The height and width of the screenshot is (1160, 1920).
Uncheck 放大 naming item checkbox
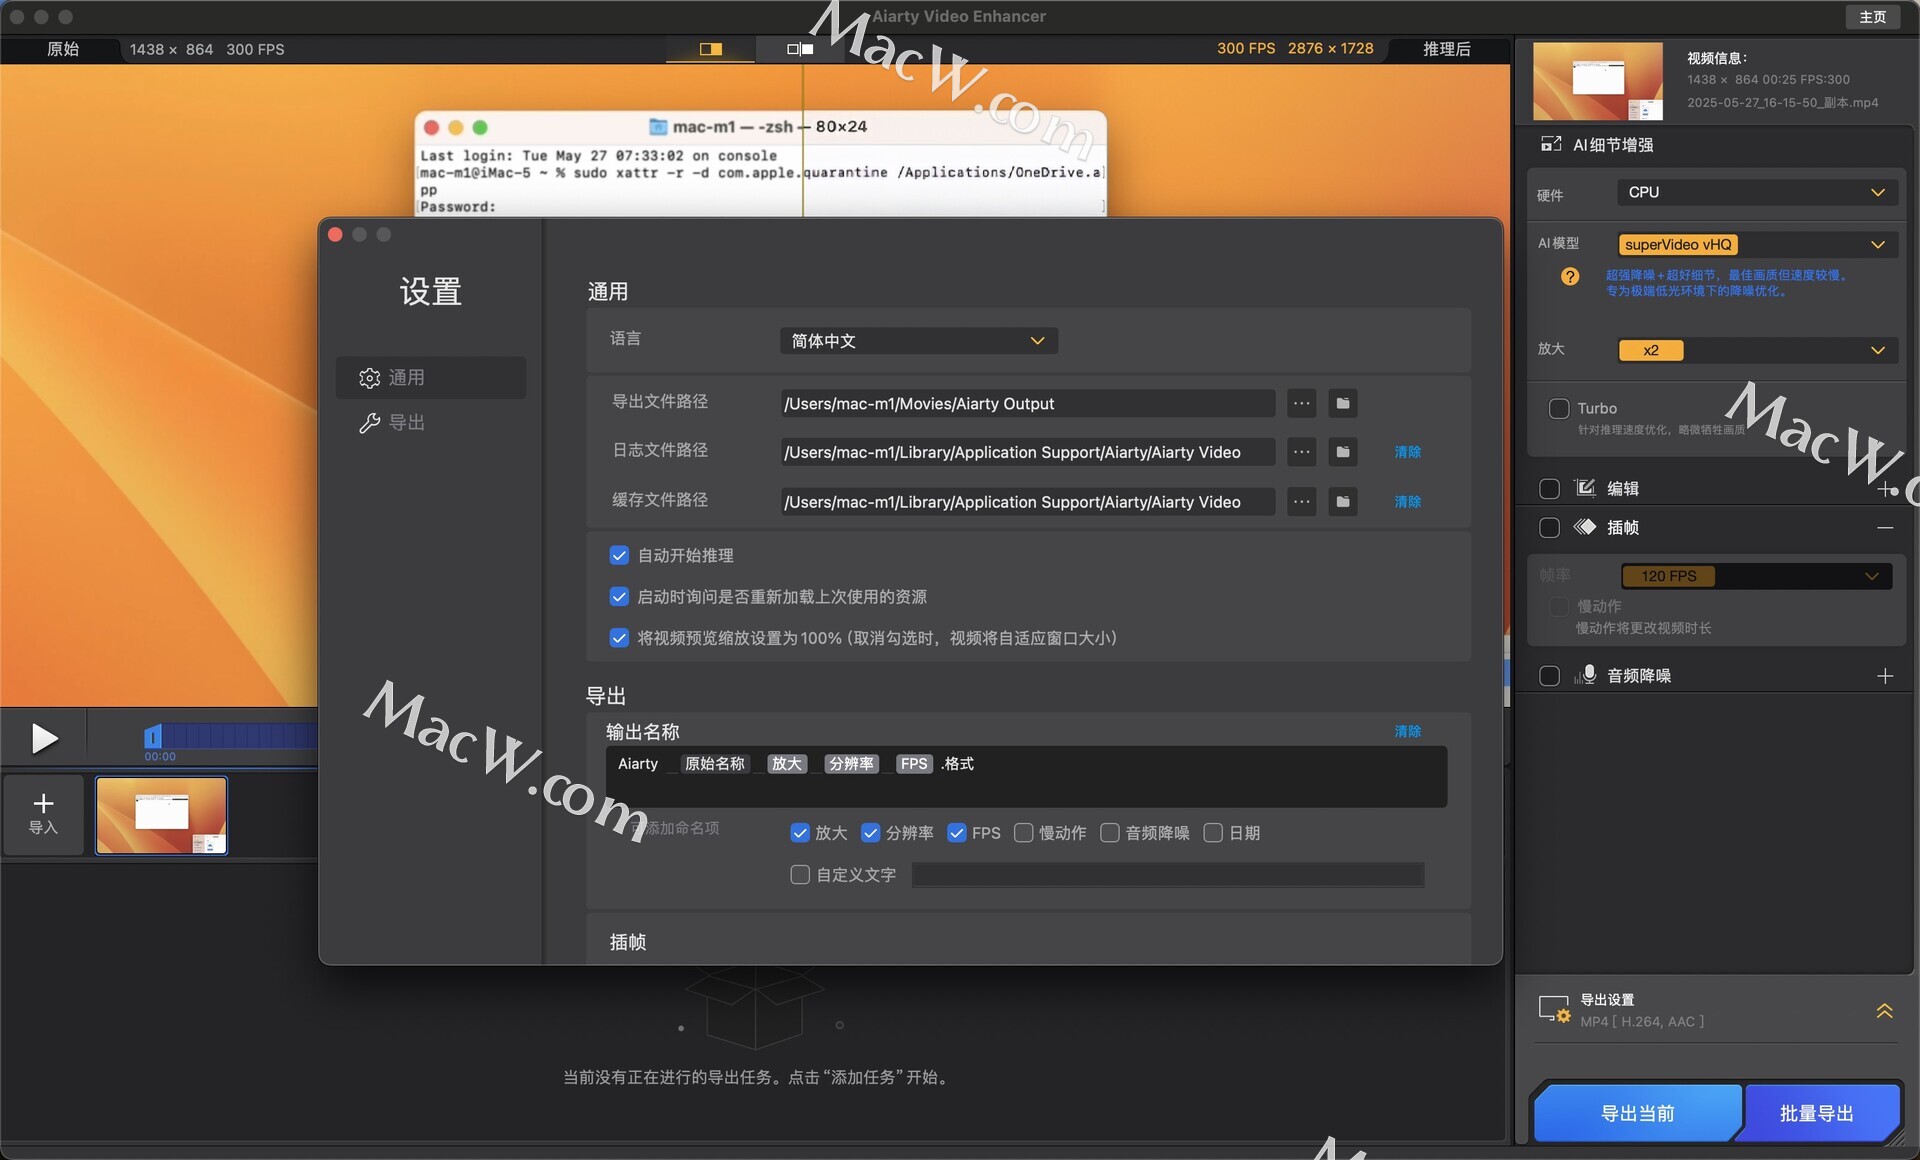point(800,833)
